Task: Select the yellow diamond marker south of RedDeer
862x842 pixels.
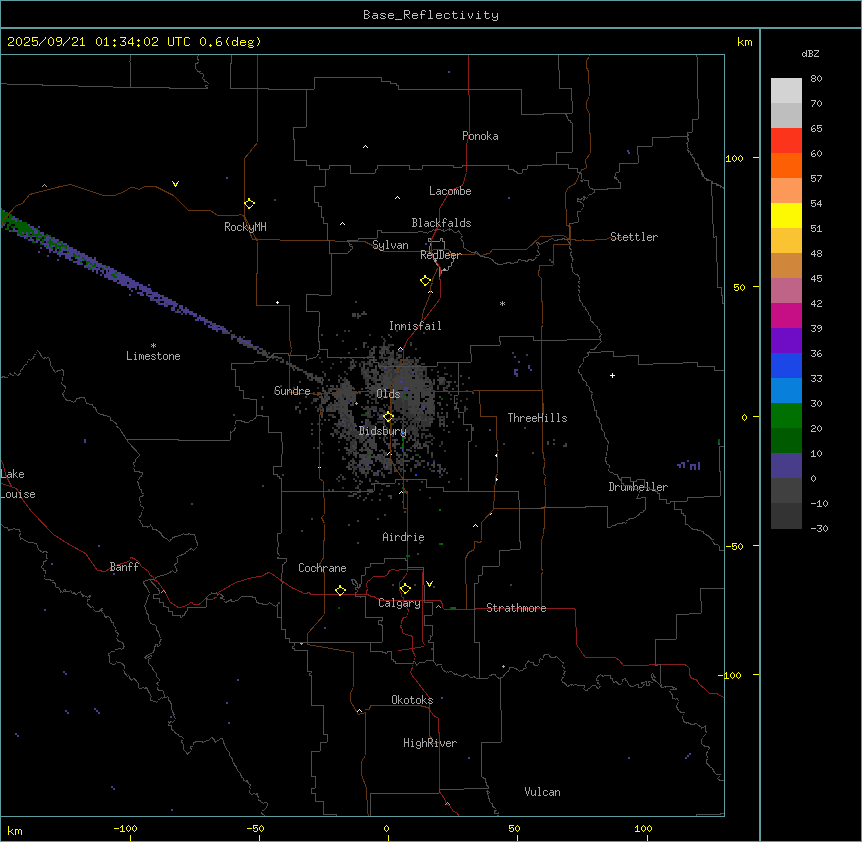Action: coord(426,281)
